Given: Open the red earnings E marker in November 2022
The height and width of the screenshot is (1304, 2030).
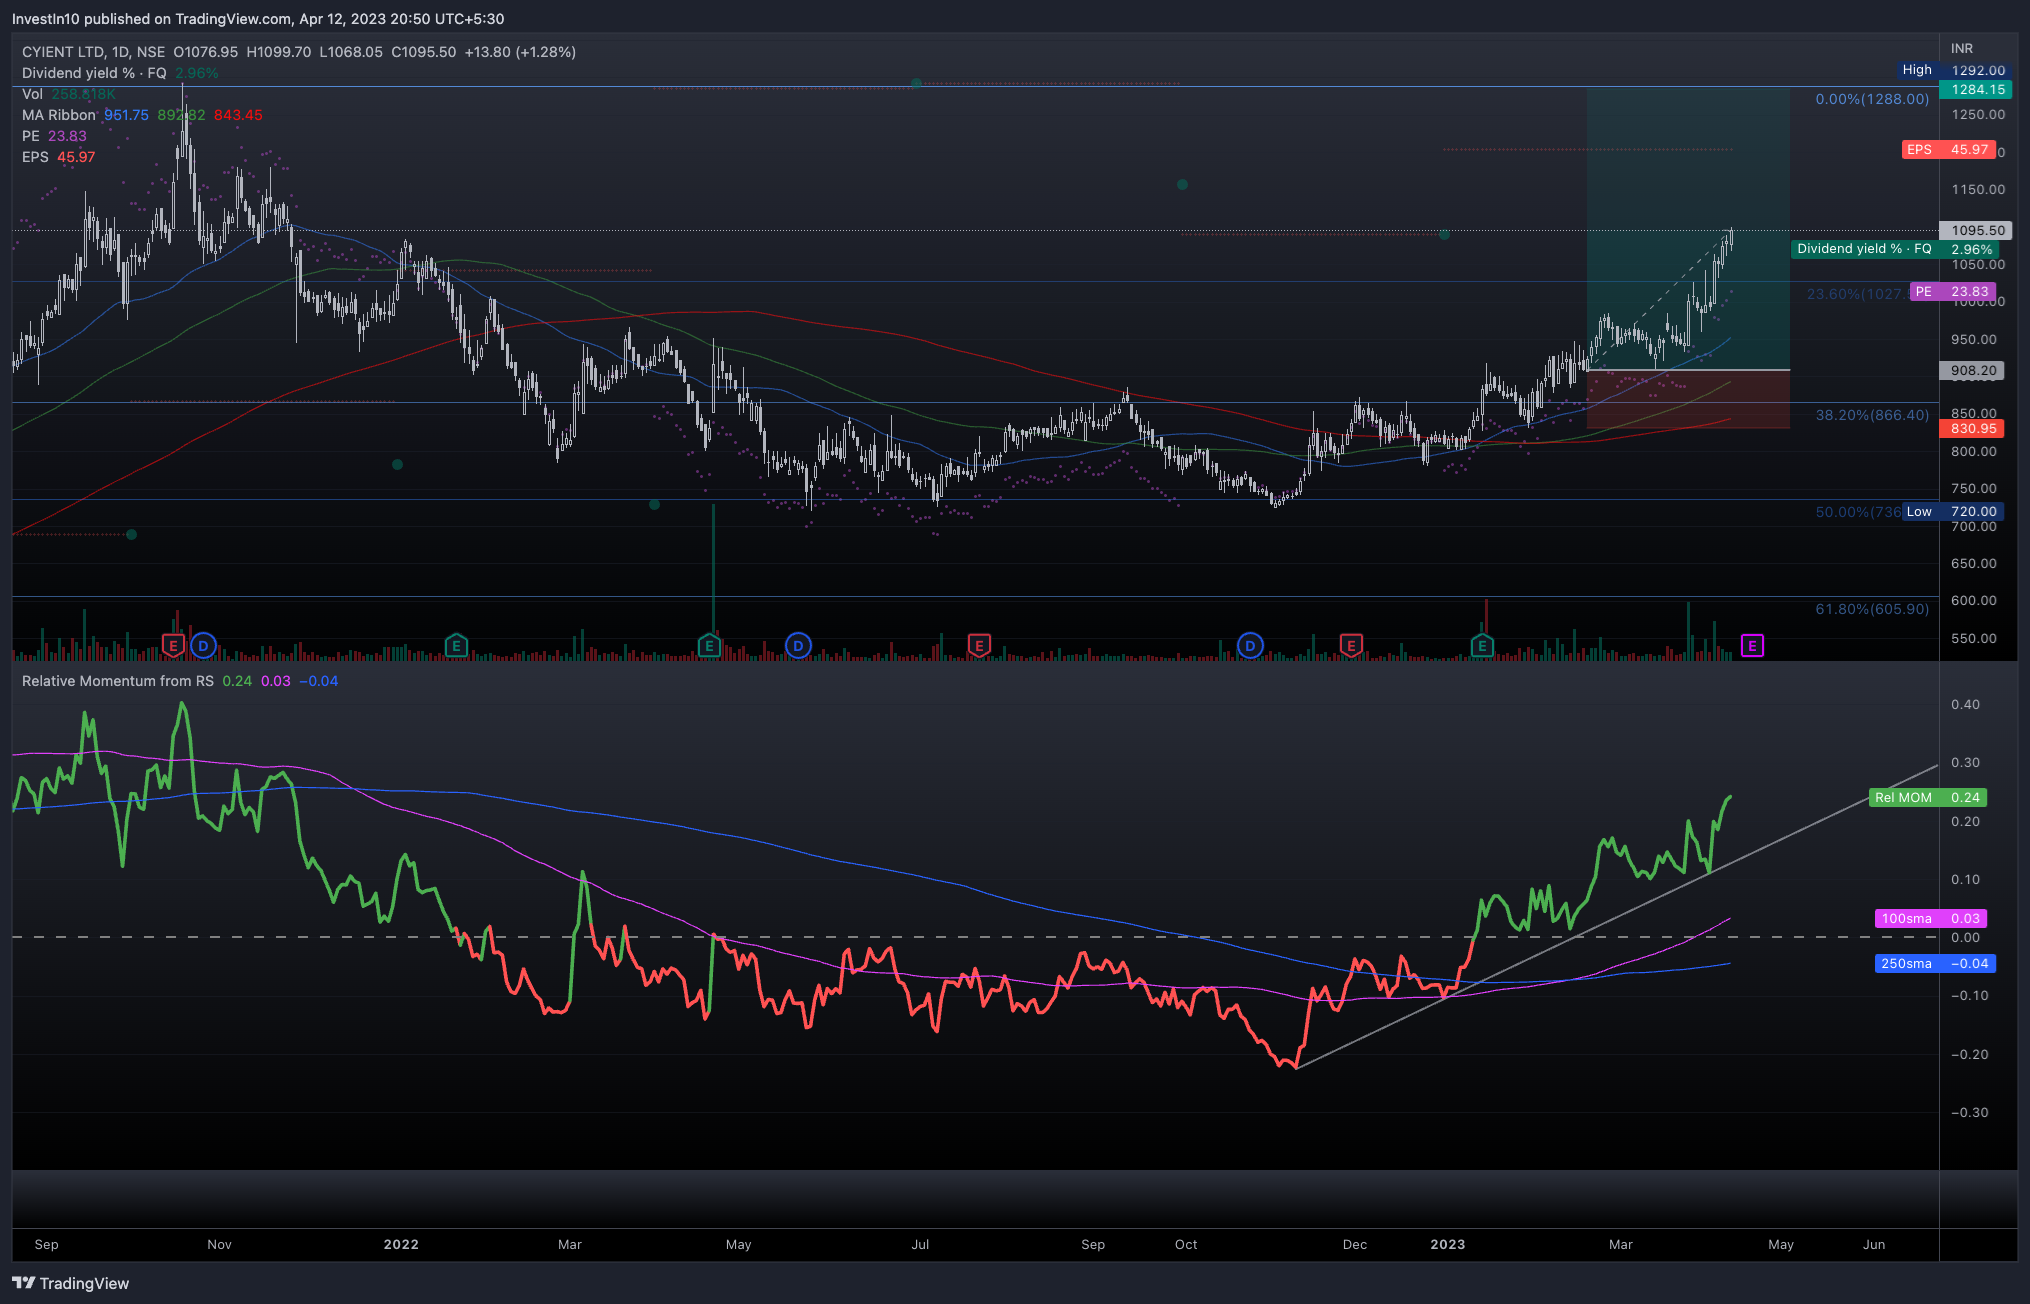Looking at the screenshot, I should (1351, 646).
